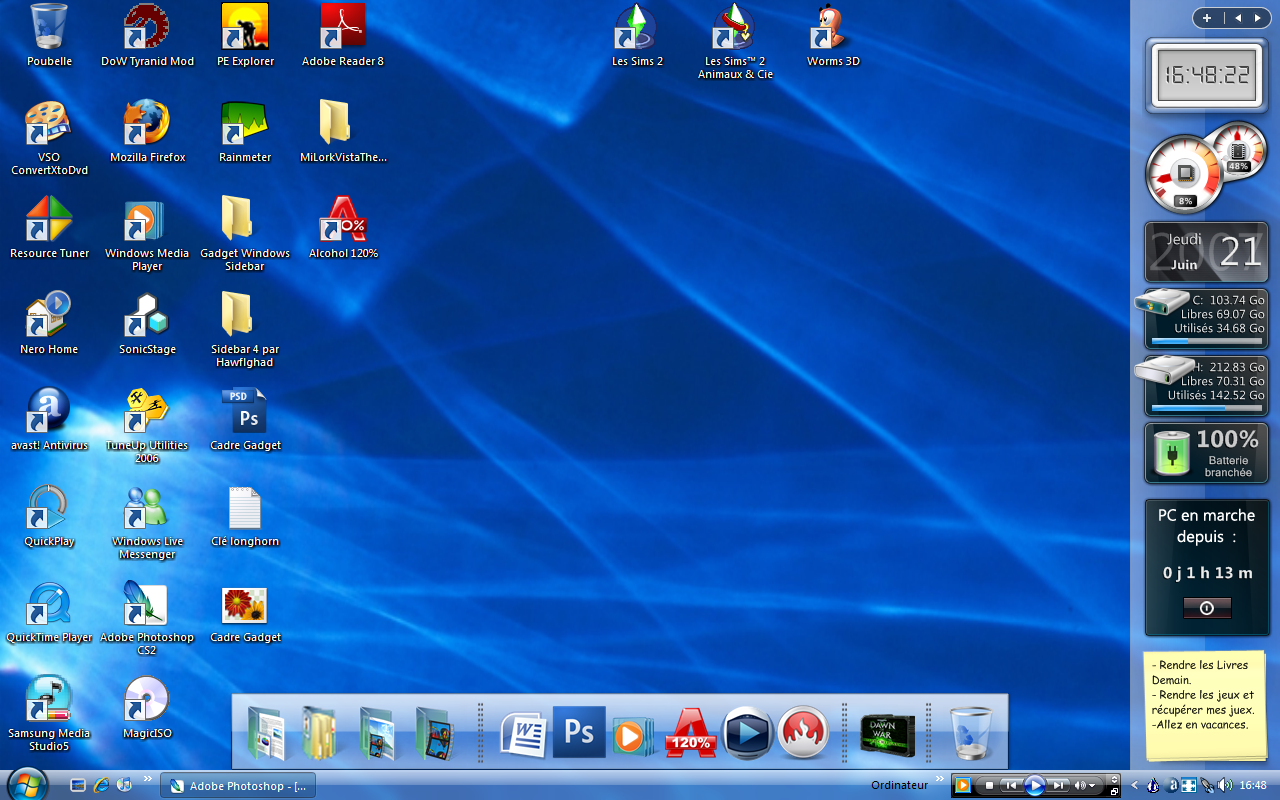
Task: Add gadget with sidebar plus button
Action: point(1207,18)
